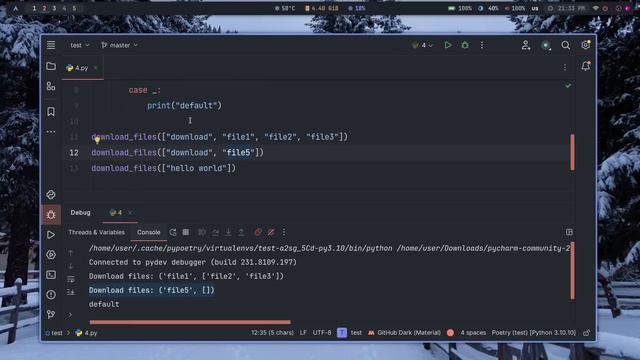Viewport: 640px width, 360px height.
Task: Open editor tab options menu
Action: 565,67
